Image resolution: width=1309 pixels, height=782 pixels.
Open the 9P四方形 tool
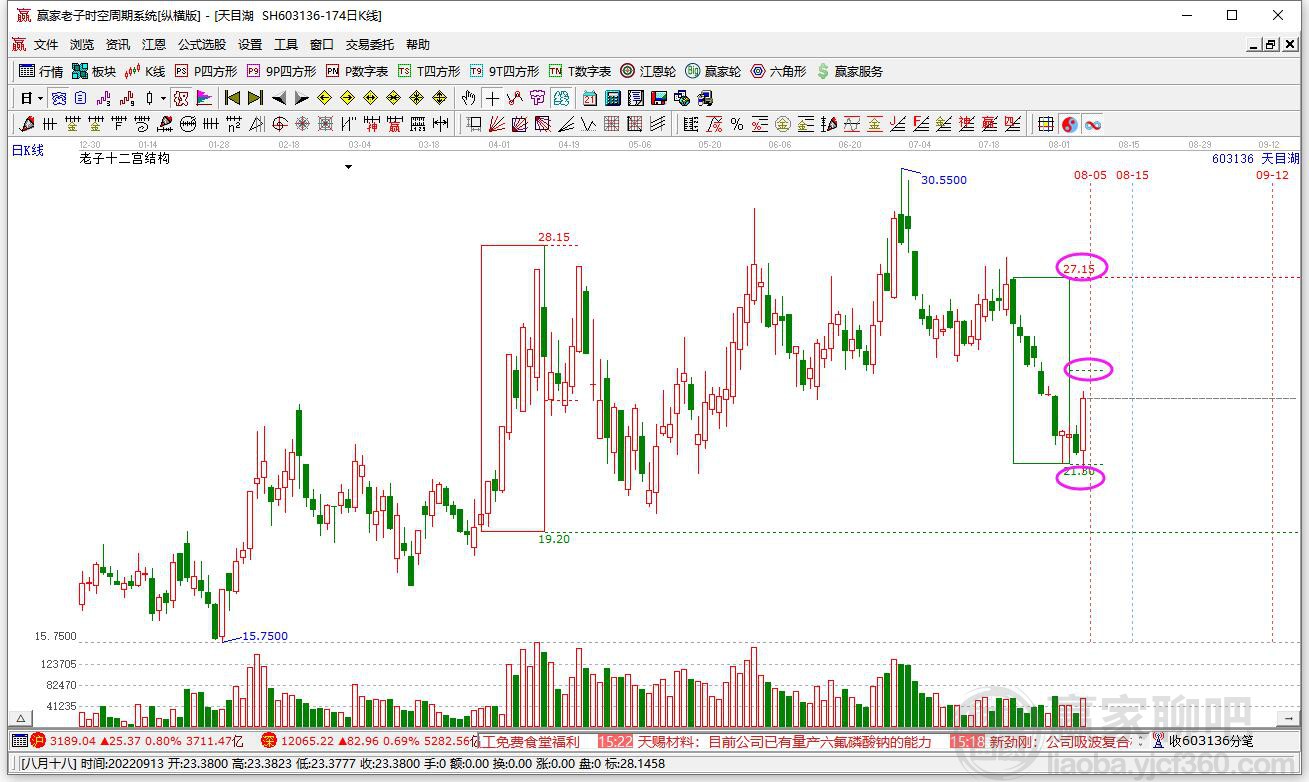(281, 71)
